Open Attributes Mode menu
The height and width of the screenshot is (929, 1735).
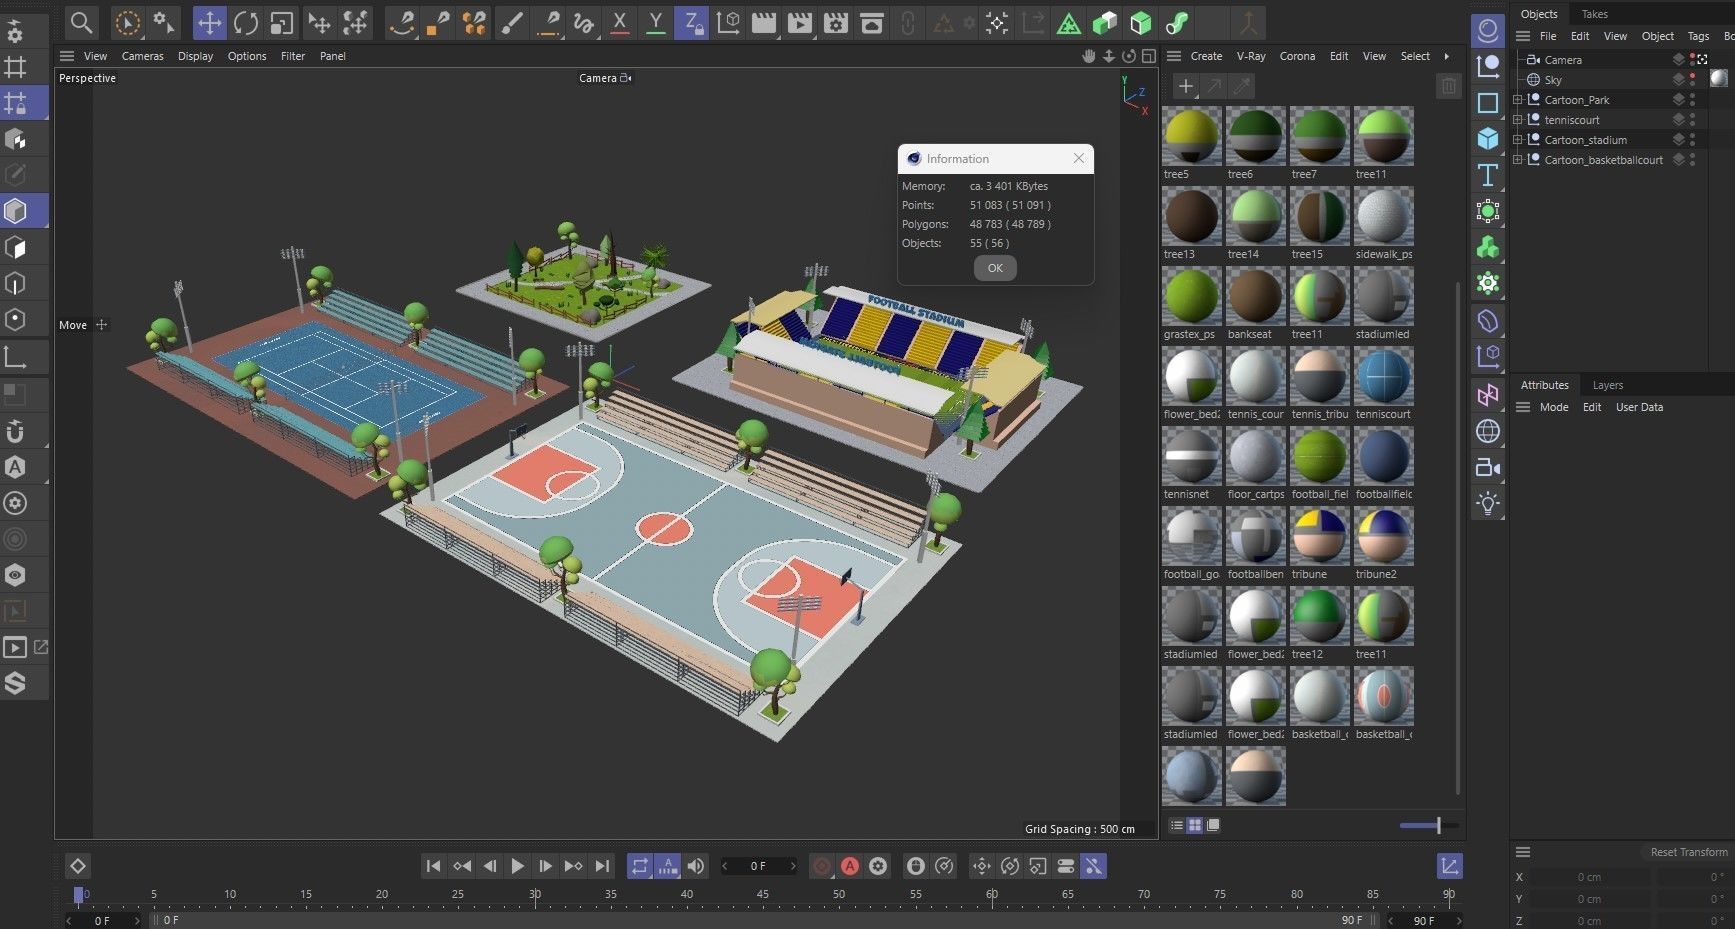1554,407
